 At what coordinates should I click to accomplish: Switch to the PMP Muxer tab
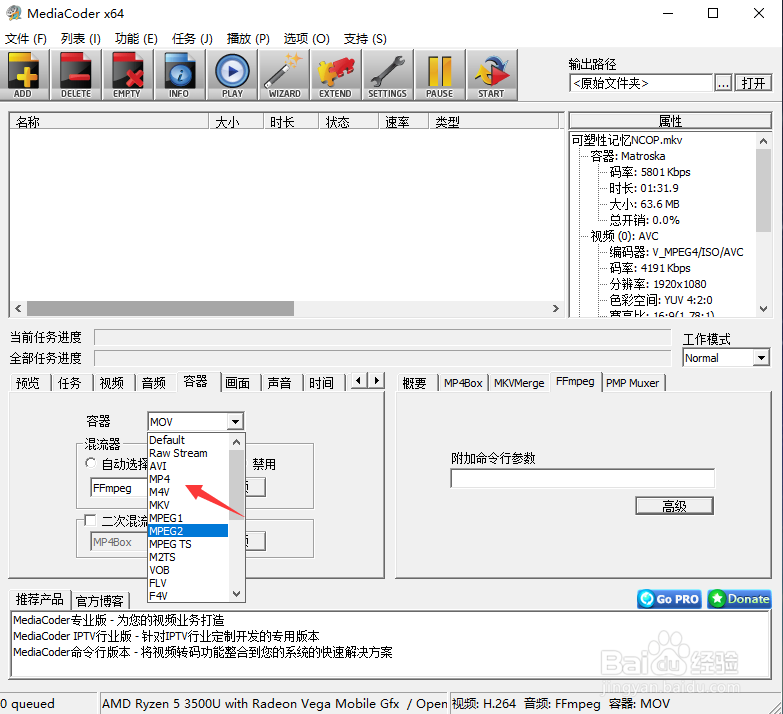tap(632, 383)
